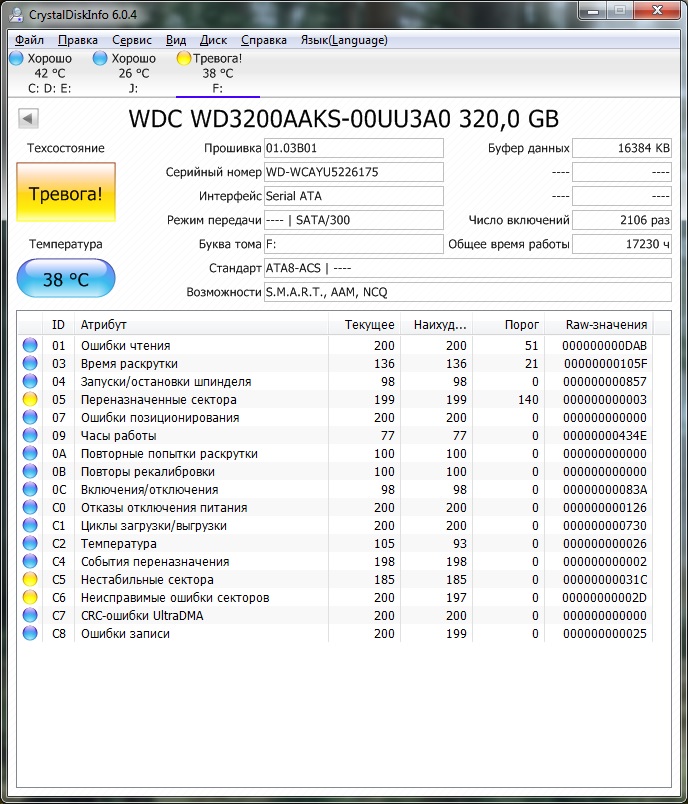Click yellow status icon for Переназначенные сектора
Image resolution: width=688 pixels, height=804 pixels.
coord(30,399)
